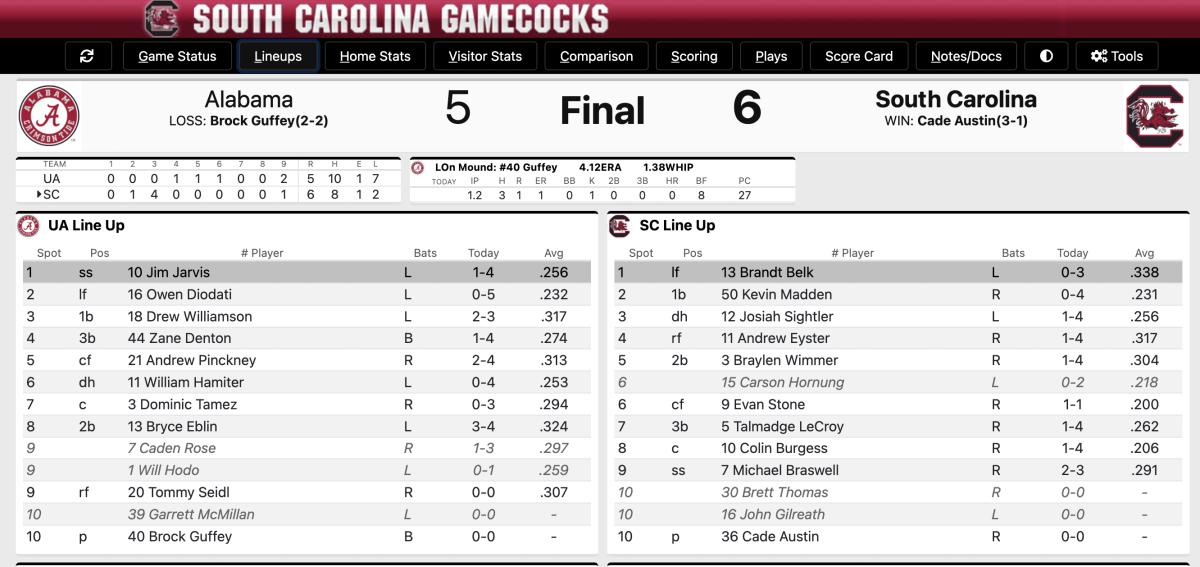Select Jim Jarvis row in UA lineup

307,272
